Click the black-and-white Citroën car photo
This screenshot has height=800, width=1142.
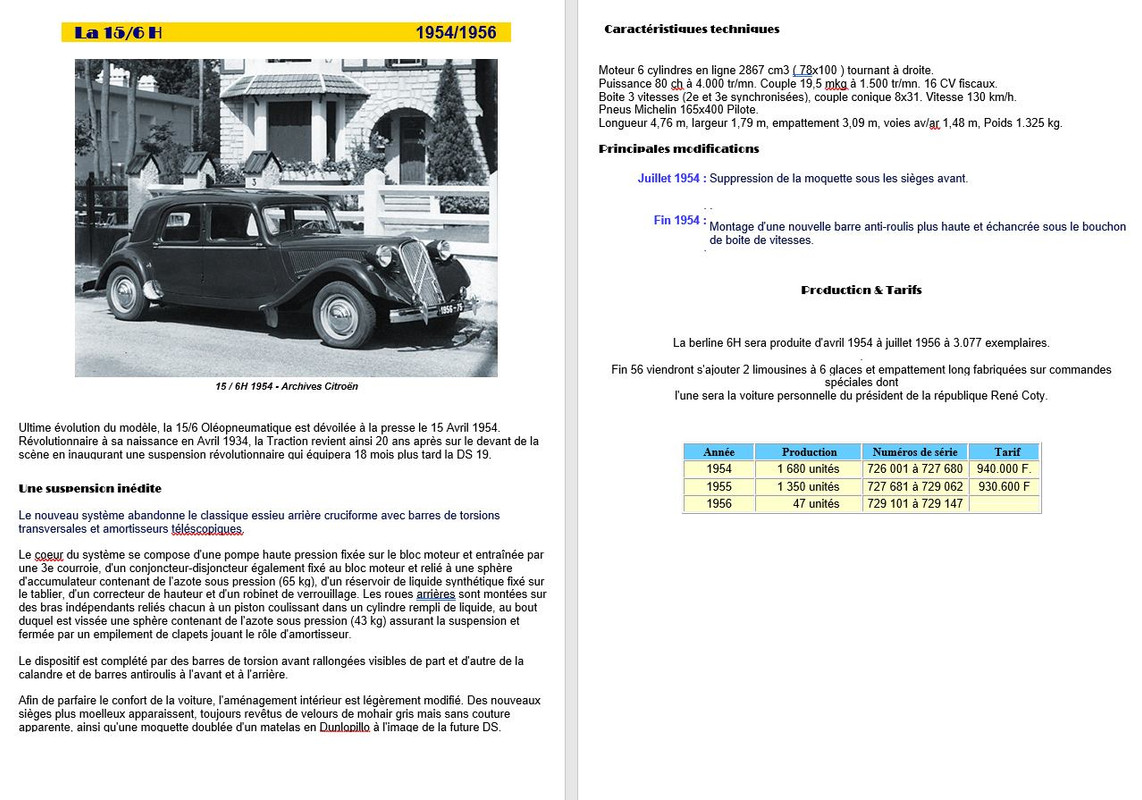(x=286, y=218)
